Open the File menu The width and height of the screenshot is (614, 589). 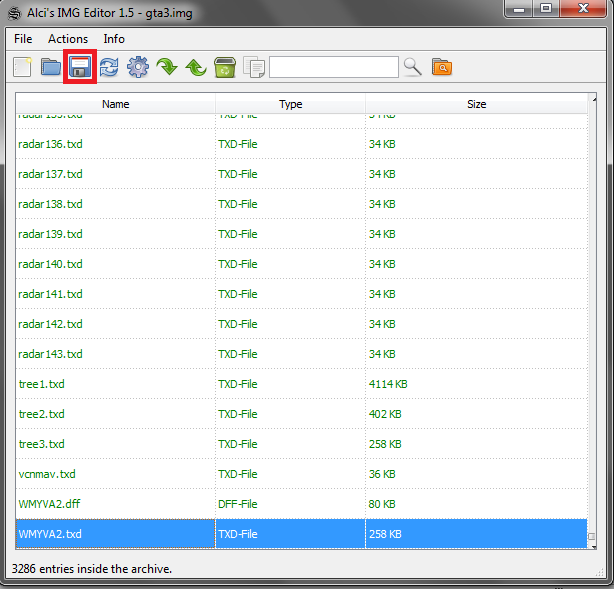click(x=23, y=39)
